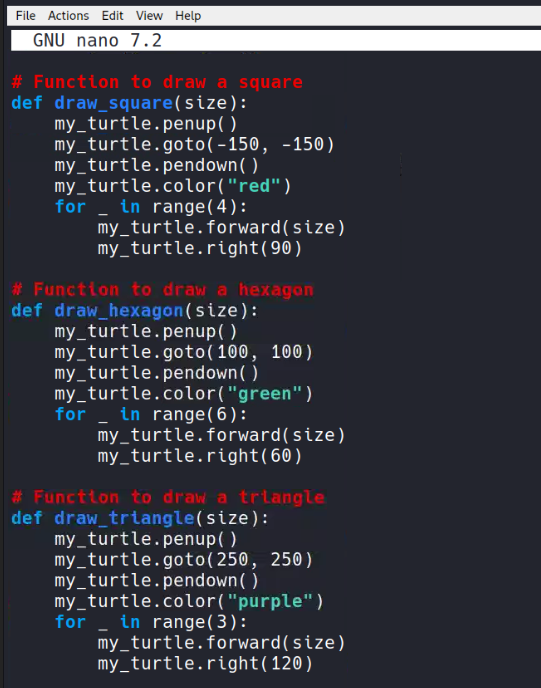This screenshot has height=688, width=541.
Task: Click the GNU nano 7.2 title bar
Action: tap(276, 40)
